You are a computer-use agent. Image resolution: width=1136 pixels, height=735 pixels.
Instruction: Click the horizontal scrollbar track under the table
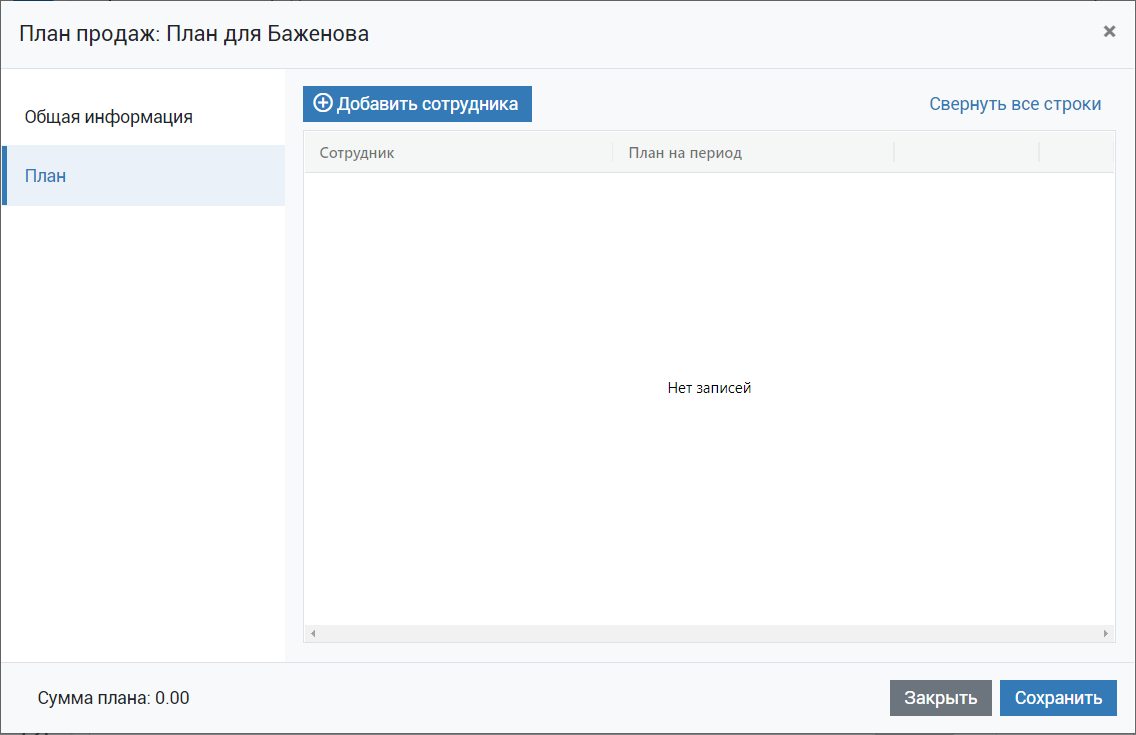709,634
